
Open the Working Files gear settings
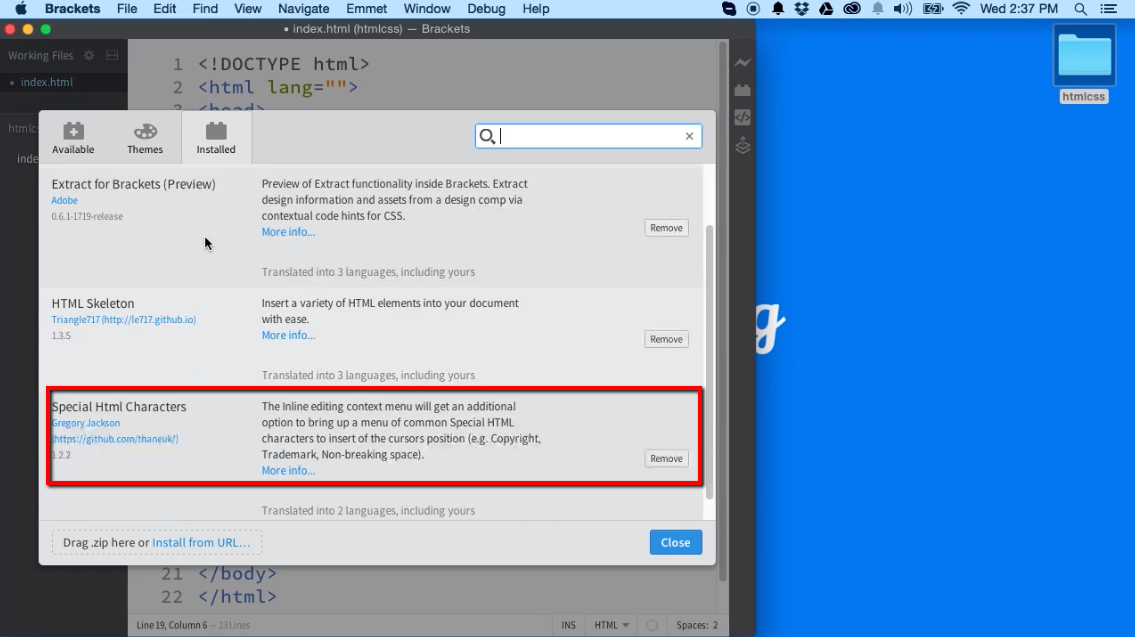[x=89, y=56]
